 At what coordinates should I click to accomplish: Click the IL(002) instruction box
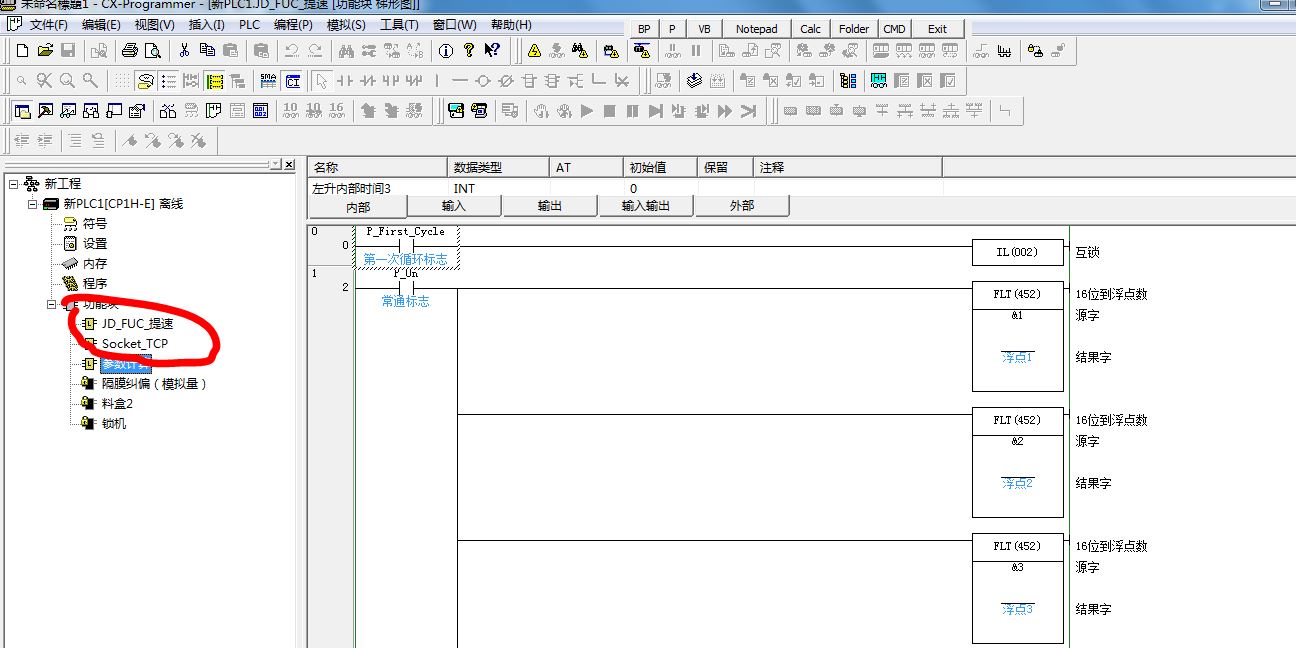(1016, 253)
